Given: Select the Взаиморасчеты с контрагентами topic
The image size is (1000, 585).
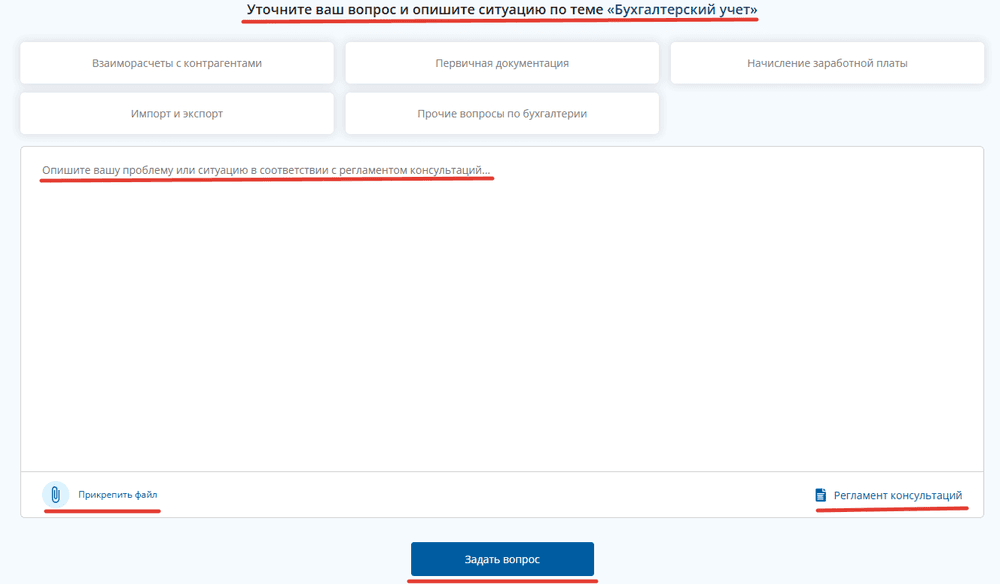Looking at the screenshot, I should [x=177, y=63].
